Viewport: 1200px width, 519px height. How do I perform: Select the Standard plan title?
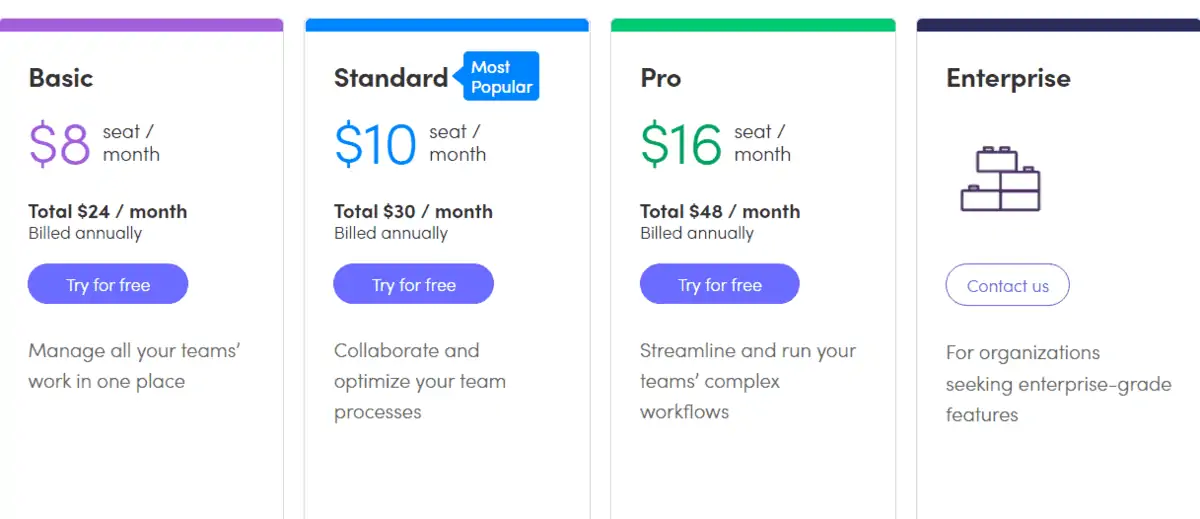[x=391, y=78]
